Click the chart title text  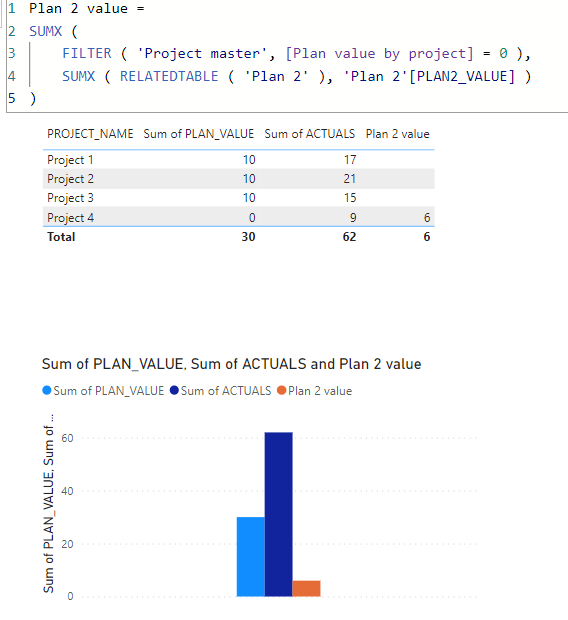231,364
